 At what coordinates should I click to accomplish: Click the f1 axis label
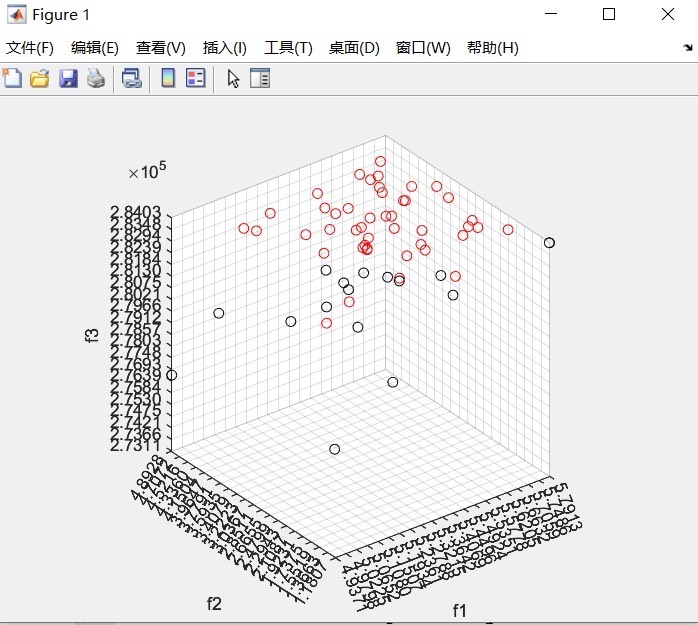point(459,611)
